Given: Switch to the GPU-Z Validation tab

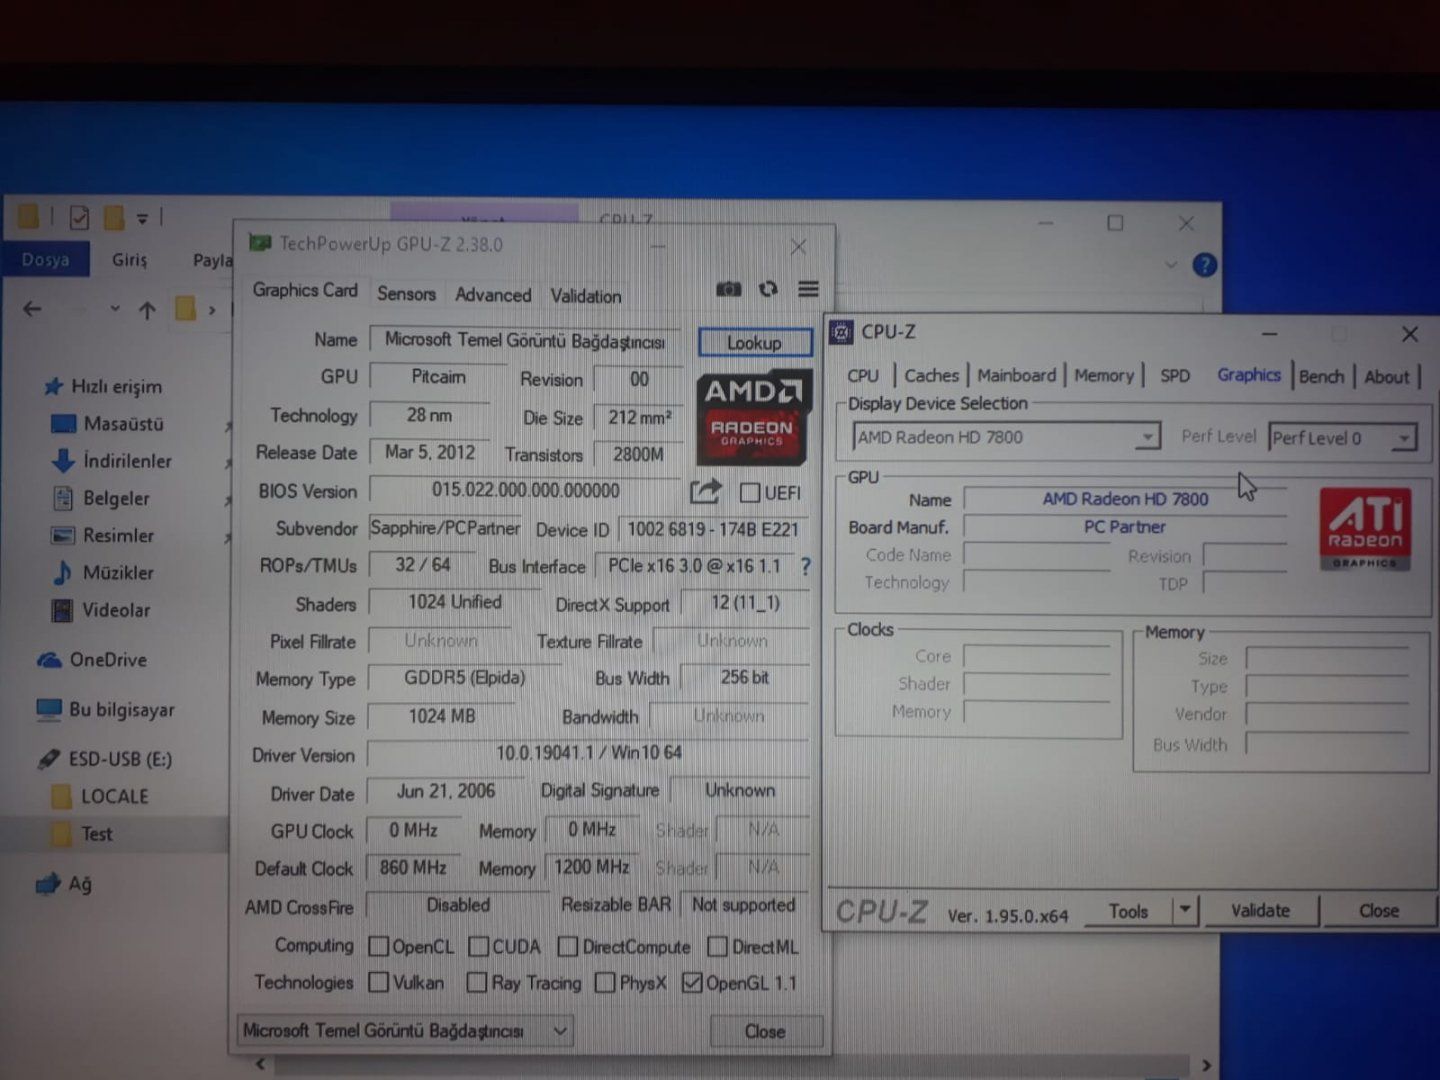Looking at the screenshot, I should (x=585, y=296).
